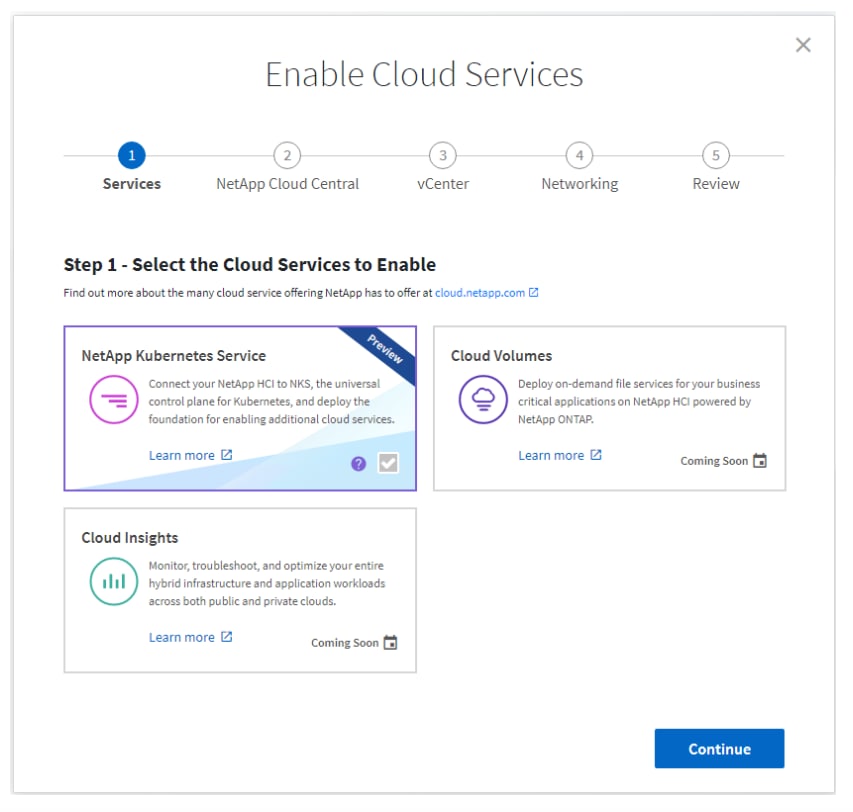Click the Cloud Volumes Coming Soon calendar icon
853x812 pixels.
[x=760, y=461]
